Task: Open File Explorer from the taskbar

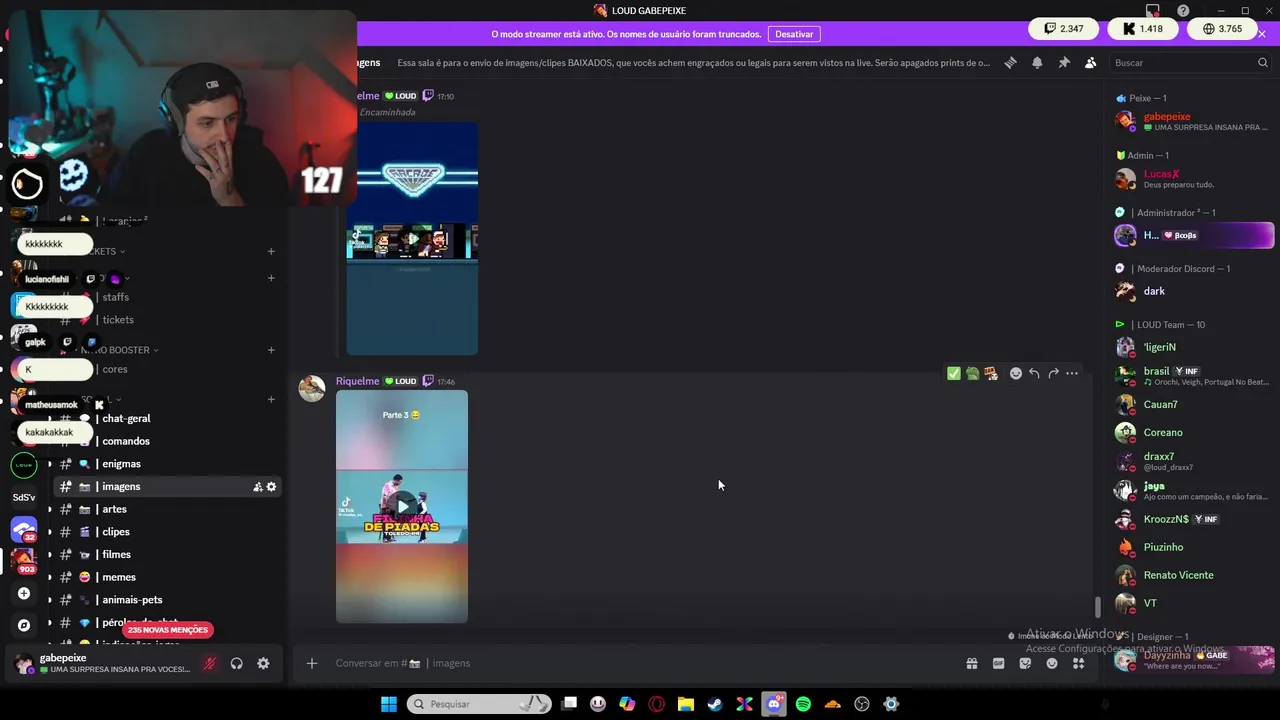Action: [x=686, y=704]
